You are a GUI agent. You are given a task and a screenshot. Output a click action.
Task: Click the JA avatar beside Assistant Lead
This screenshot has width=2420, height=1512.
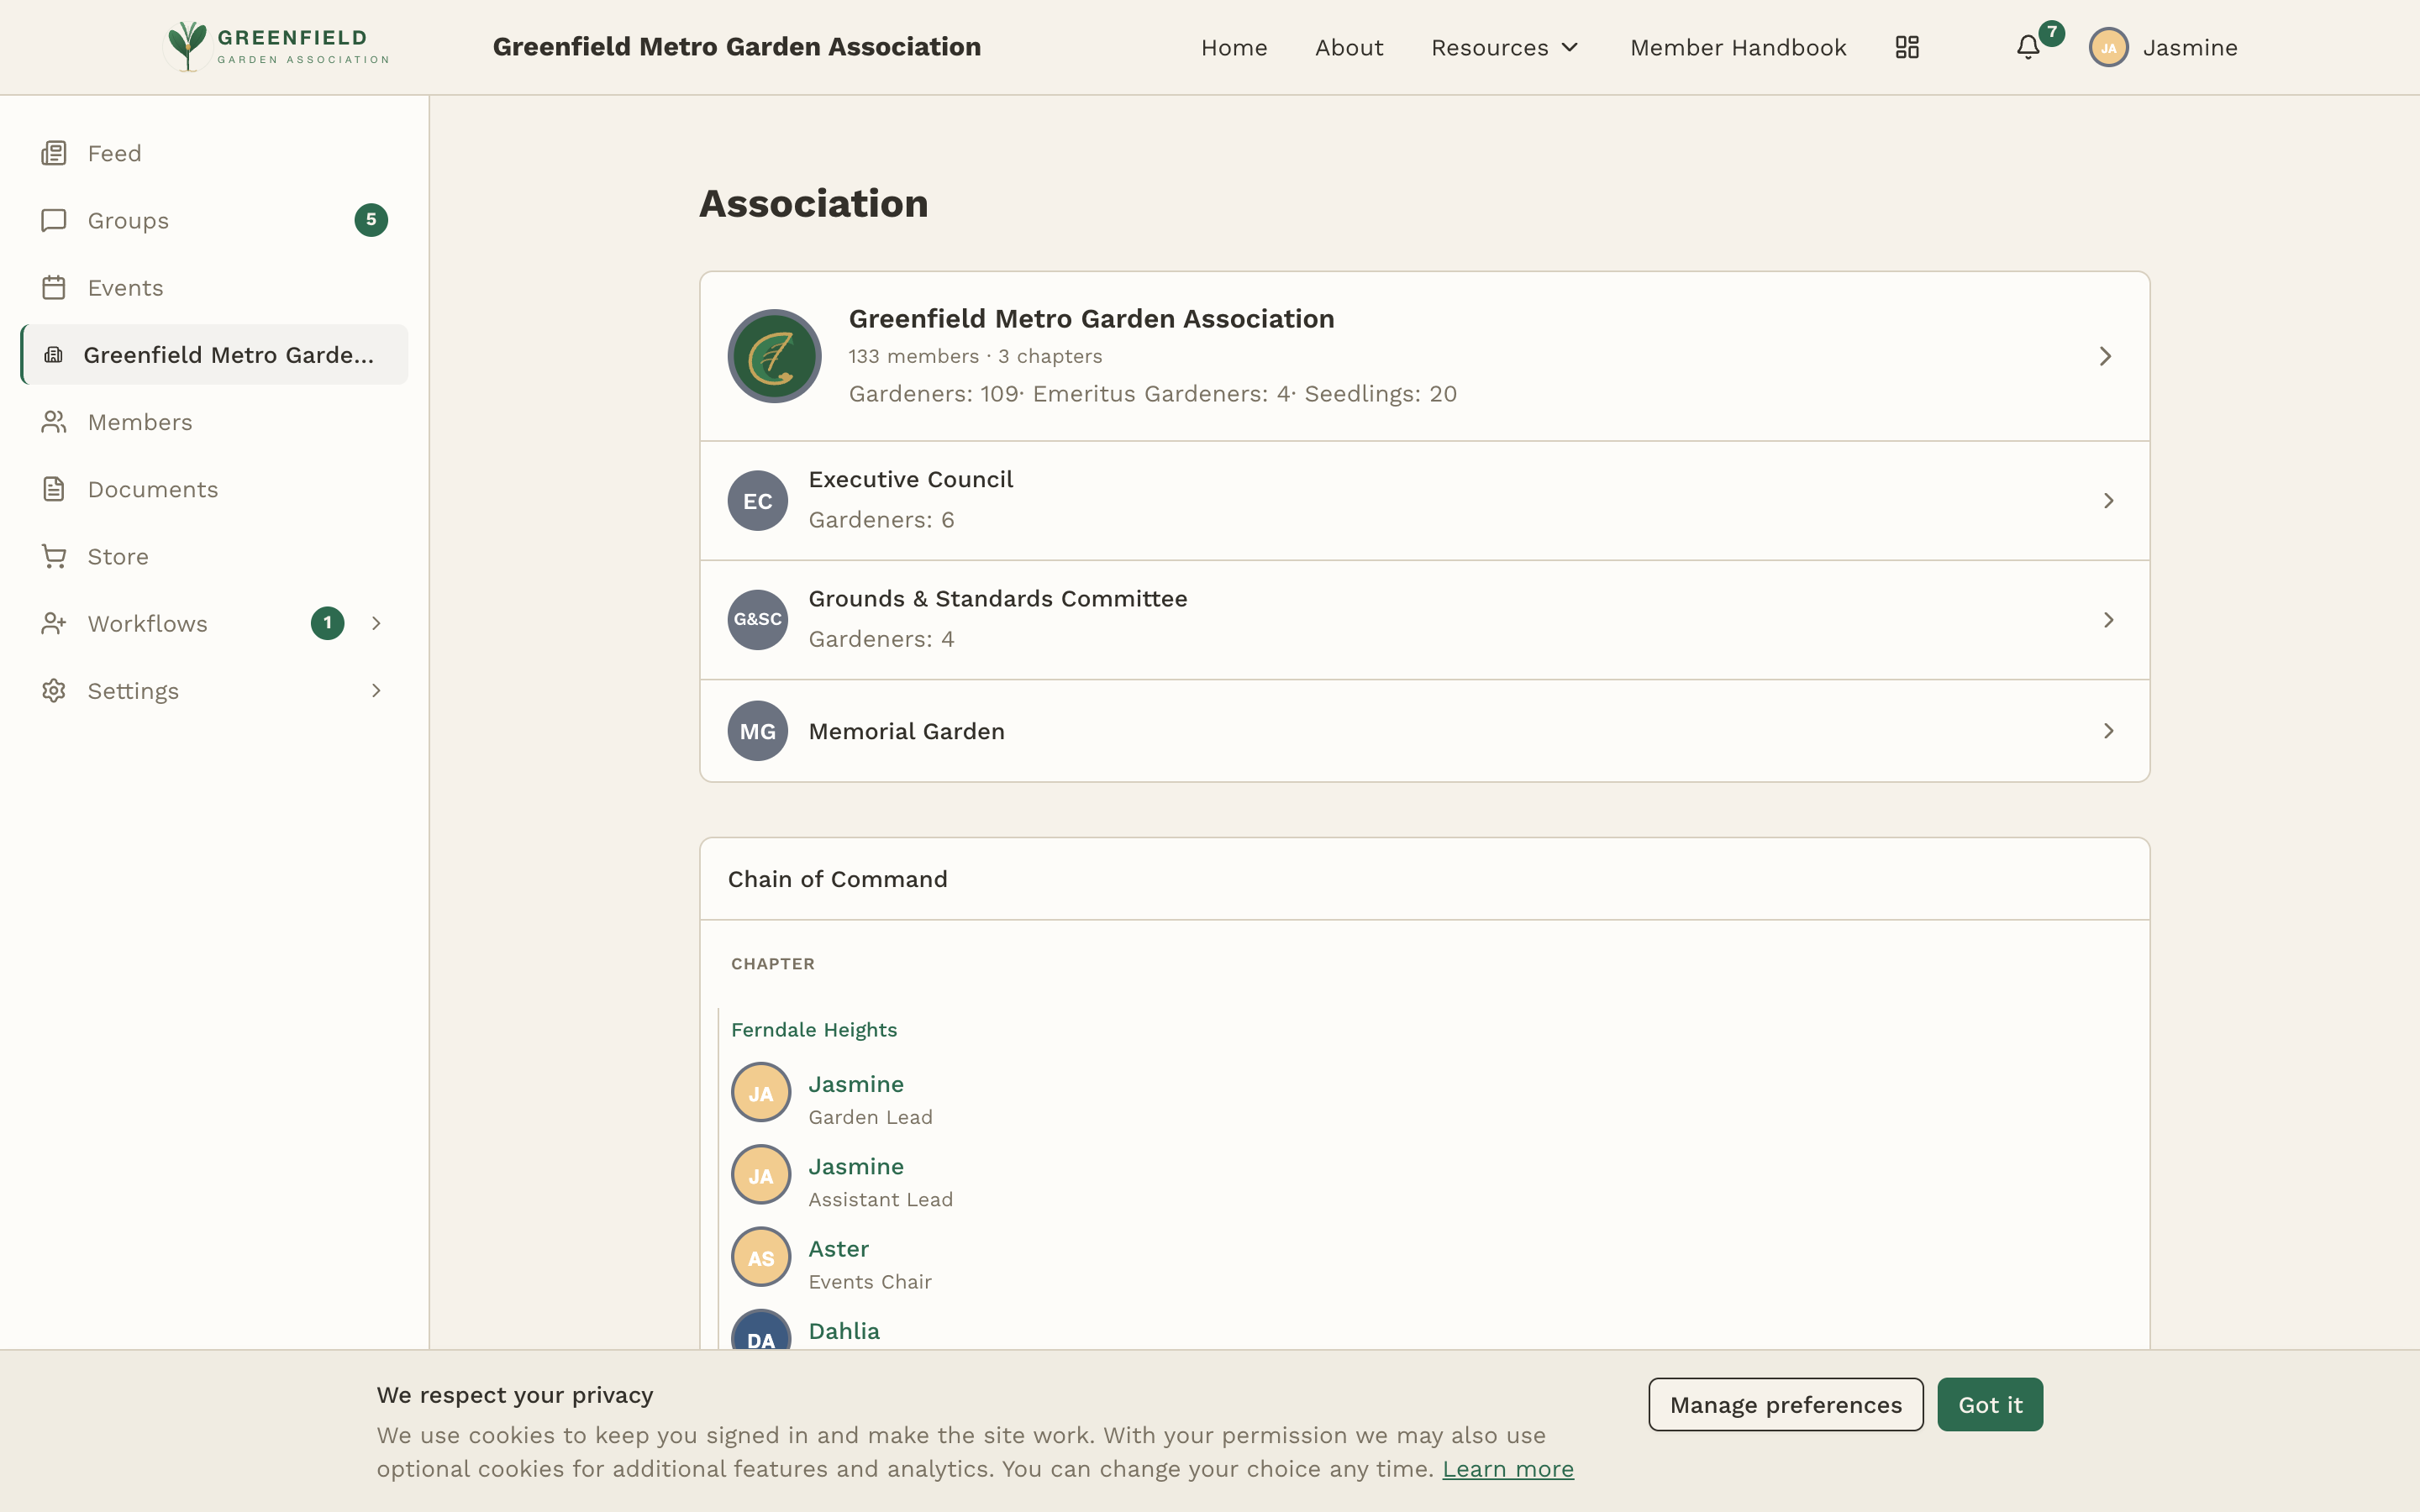click(x=761, y=1175)
